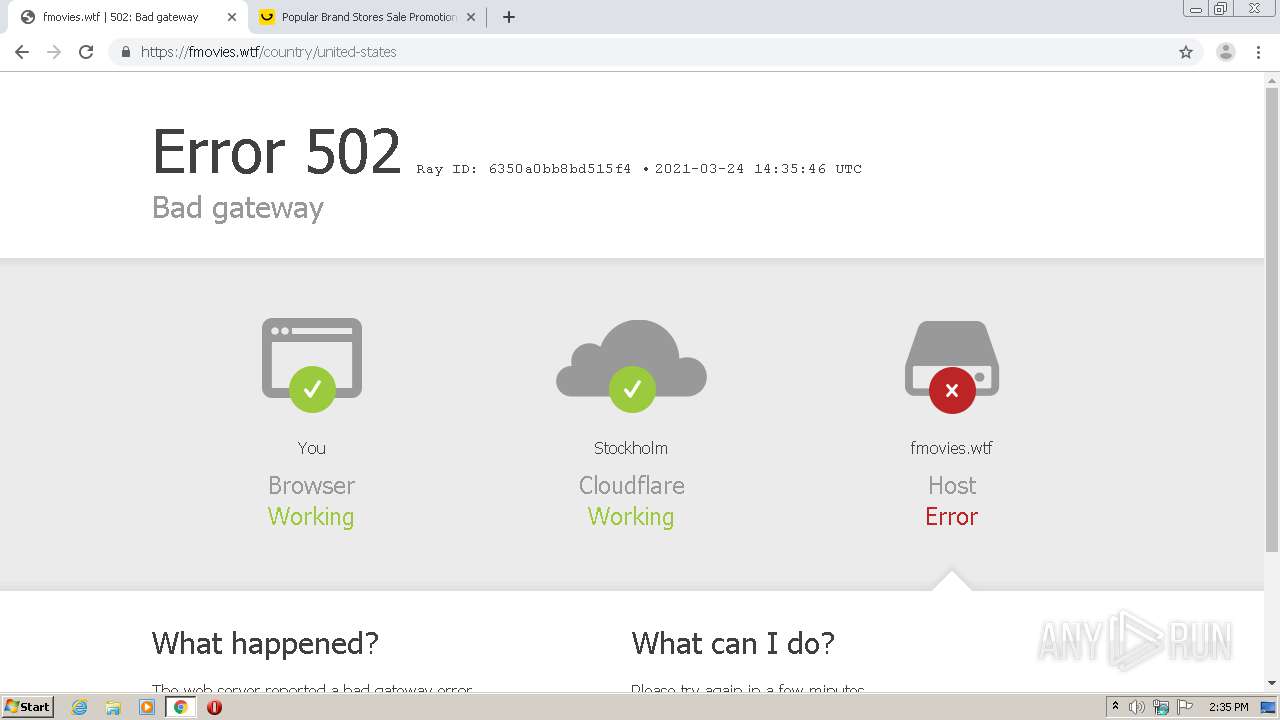Click the Error 502 heading
Viewport: 1280px width, 720px height.
(x=277, y=152)
